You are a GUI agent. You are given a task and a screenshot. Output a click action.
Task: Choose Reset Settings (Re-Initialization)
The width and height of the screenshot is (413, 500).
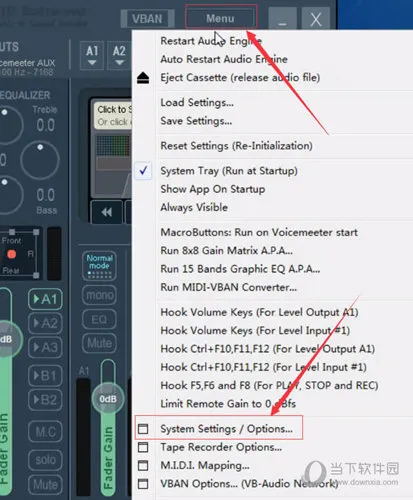coord(236,146)
